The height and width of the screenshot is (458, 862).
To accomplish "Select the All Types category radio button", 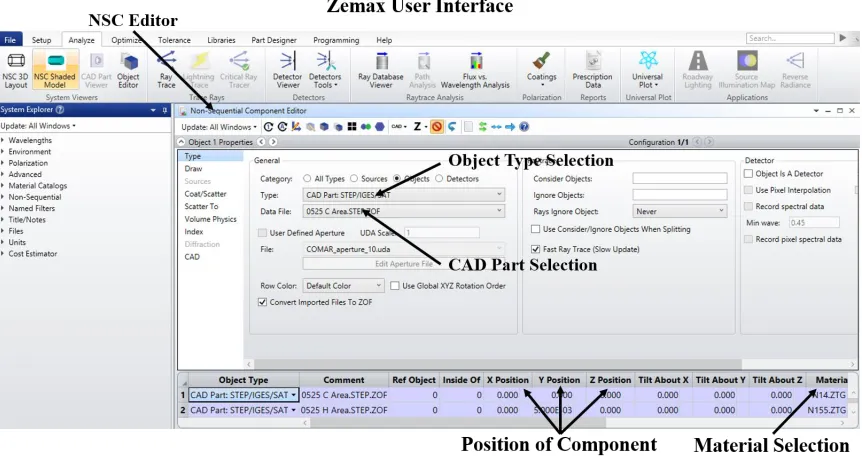I will tap(307, 179).
